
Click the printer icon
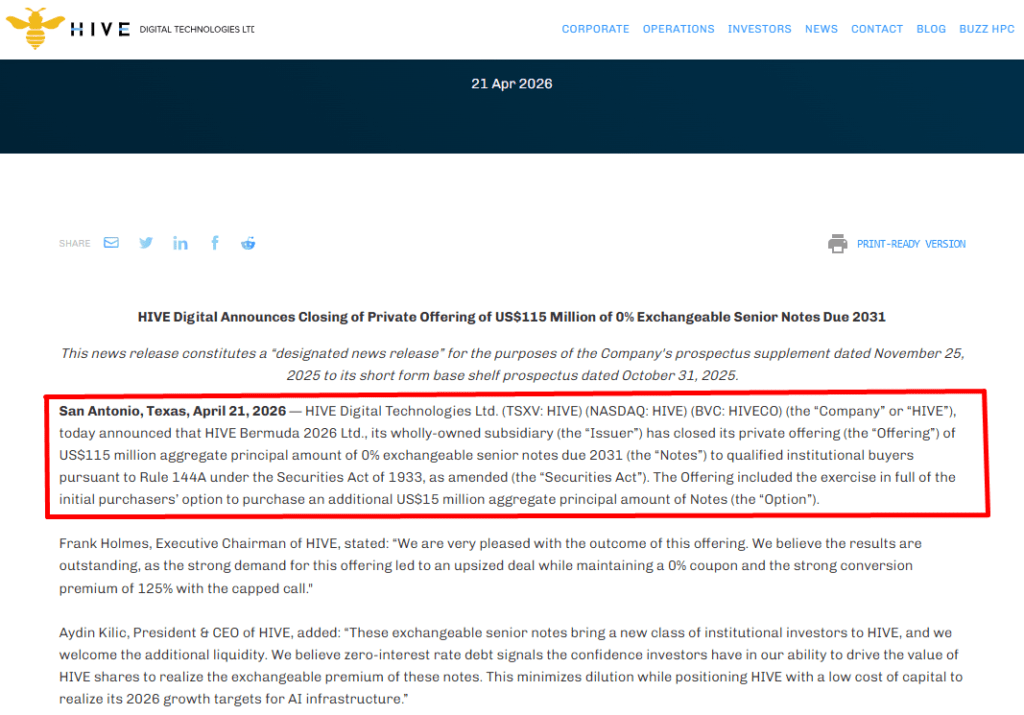tap(837, 244)
